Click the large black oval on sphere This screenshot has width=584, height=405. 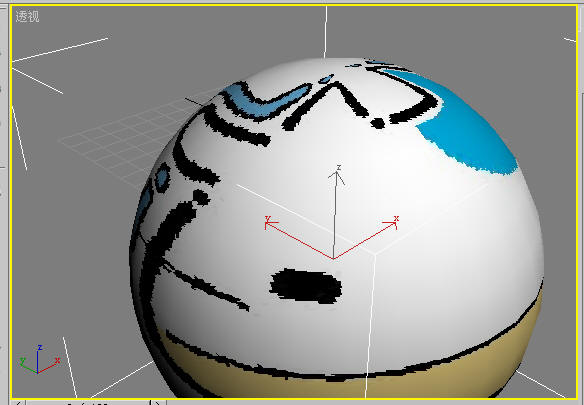pos(305,286)
